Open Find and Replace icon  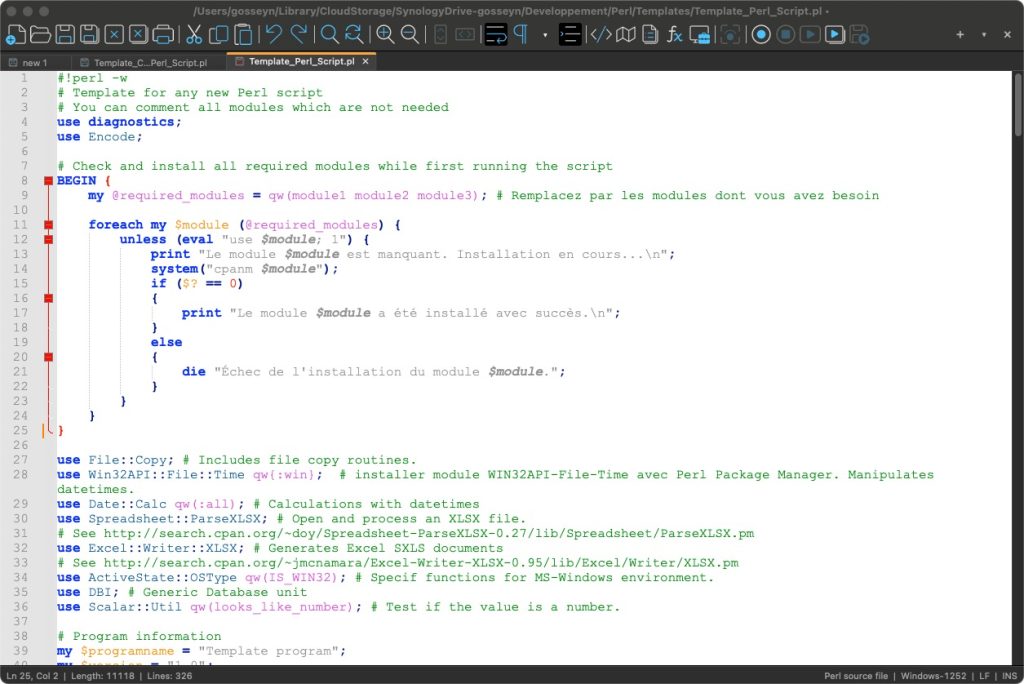click(354, 35)
